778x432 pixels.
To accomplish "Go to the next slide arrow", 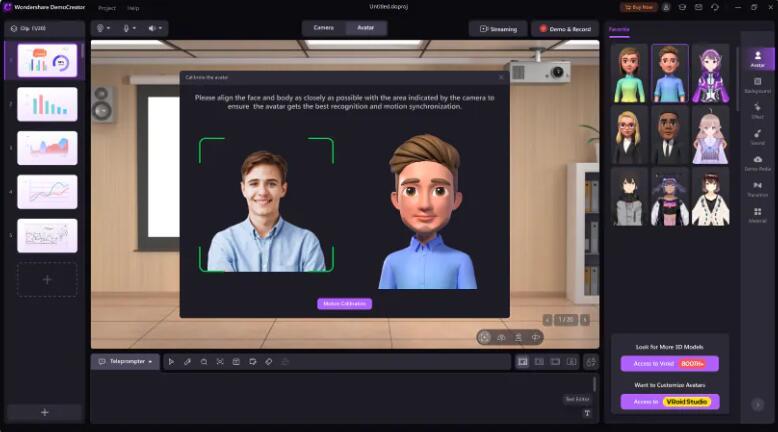I will point(585,320).
